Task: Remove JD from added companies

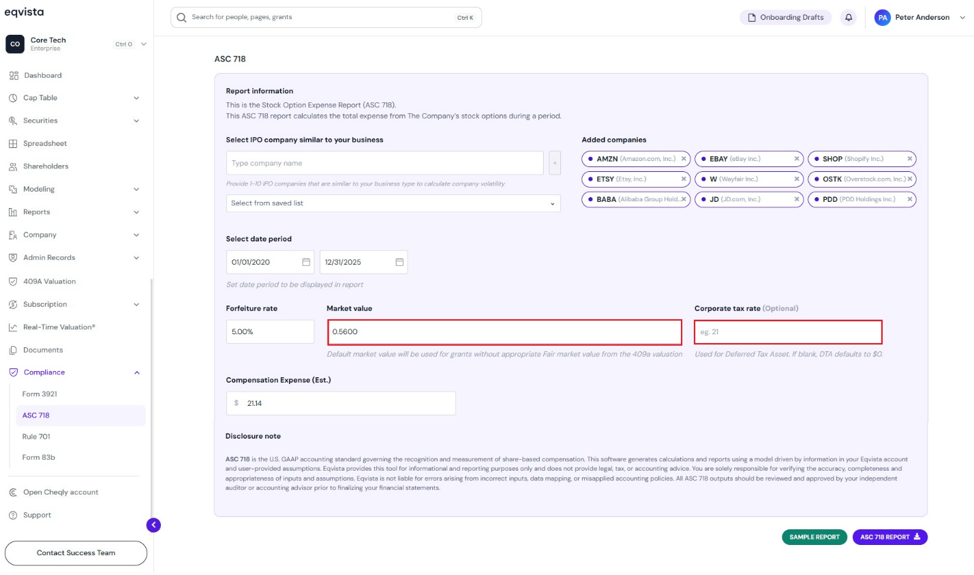Action: click(796, 199)
